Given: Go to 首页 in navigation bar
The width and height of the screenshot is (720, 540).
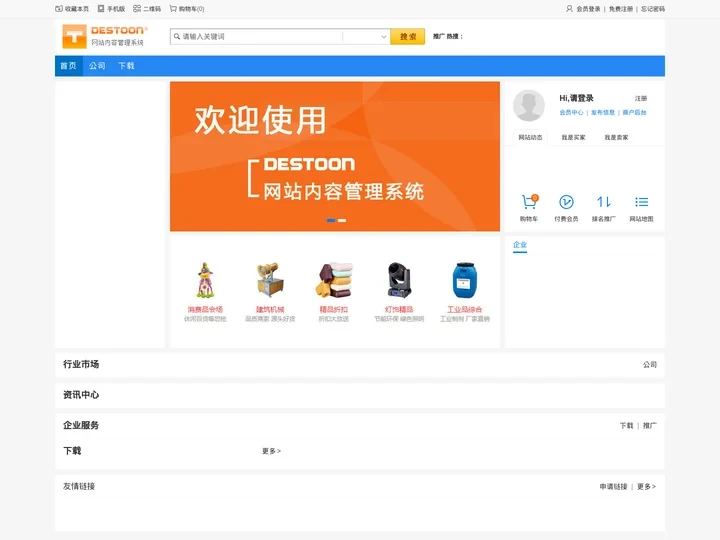Looking at the screenshot, I should [x=68, y=66].
